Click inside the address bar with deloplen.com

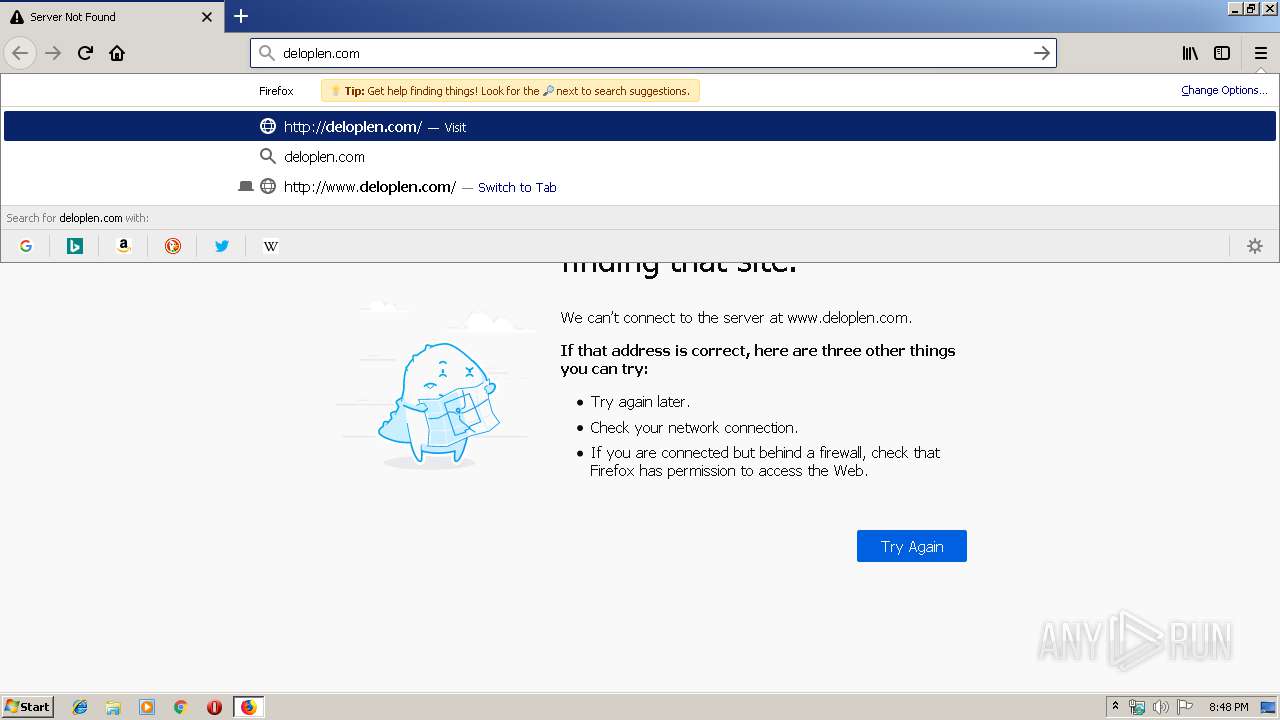[653, 53]
